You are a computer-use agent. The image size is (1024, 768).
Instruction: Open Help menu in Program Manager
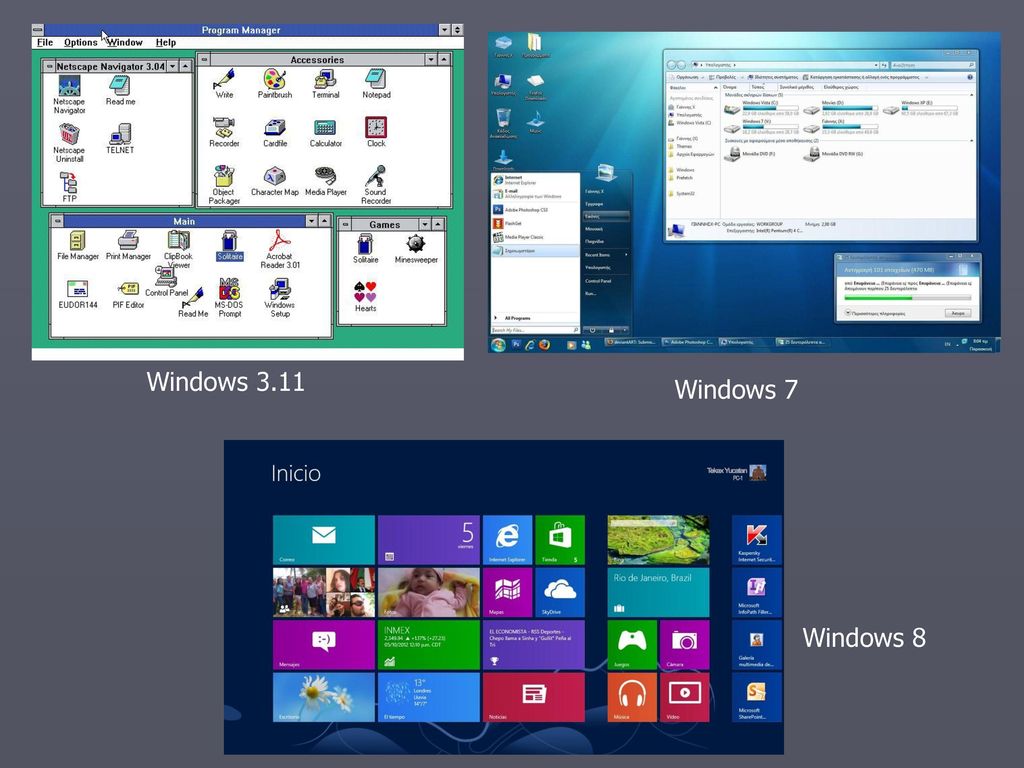166,42
